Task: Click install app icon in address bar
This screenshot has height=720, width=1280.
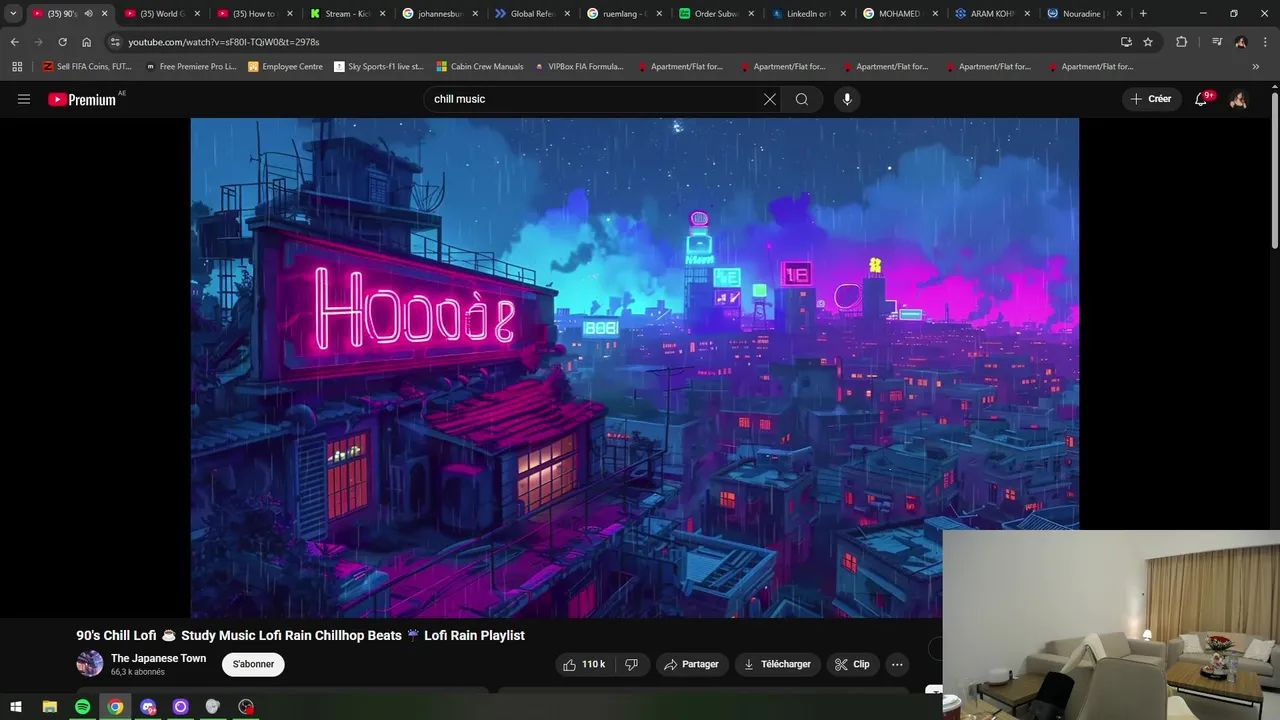Action: [x=1126, y=42]
